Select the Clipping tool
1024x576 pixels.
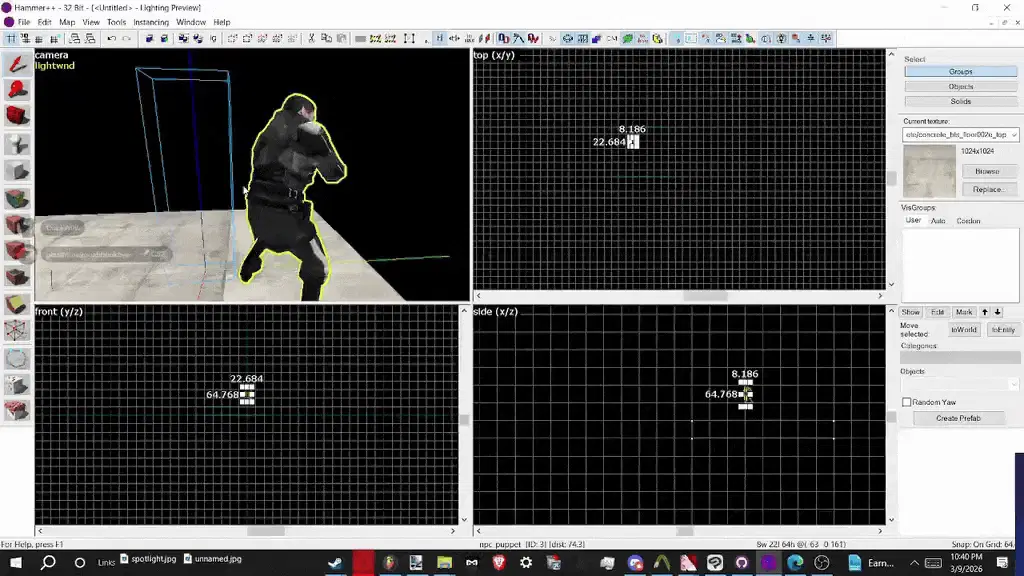tap(18, 304)
